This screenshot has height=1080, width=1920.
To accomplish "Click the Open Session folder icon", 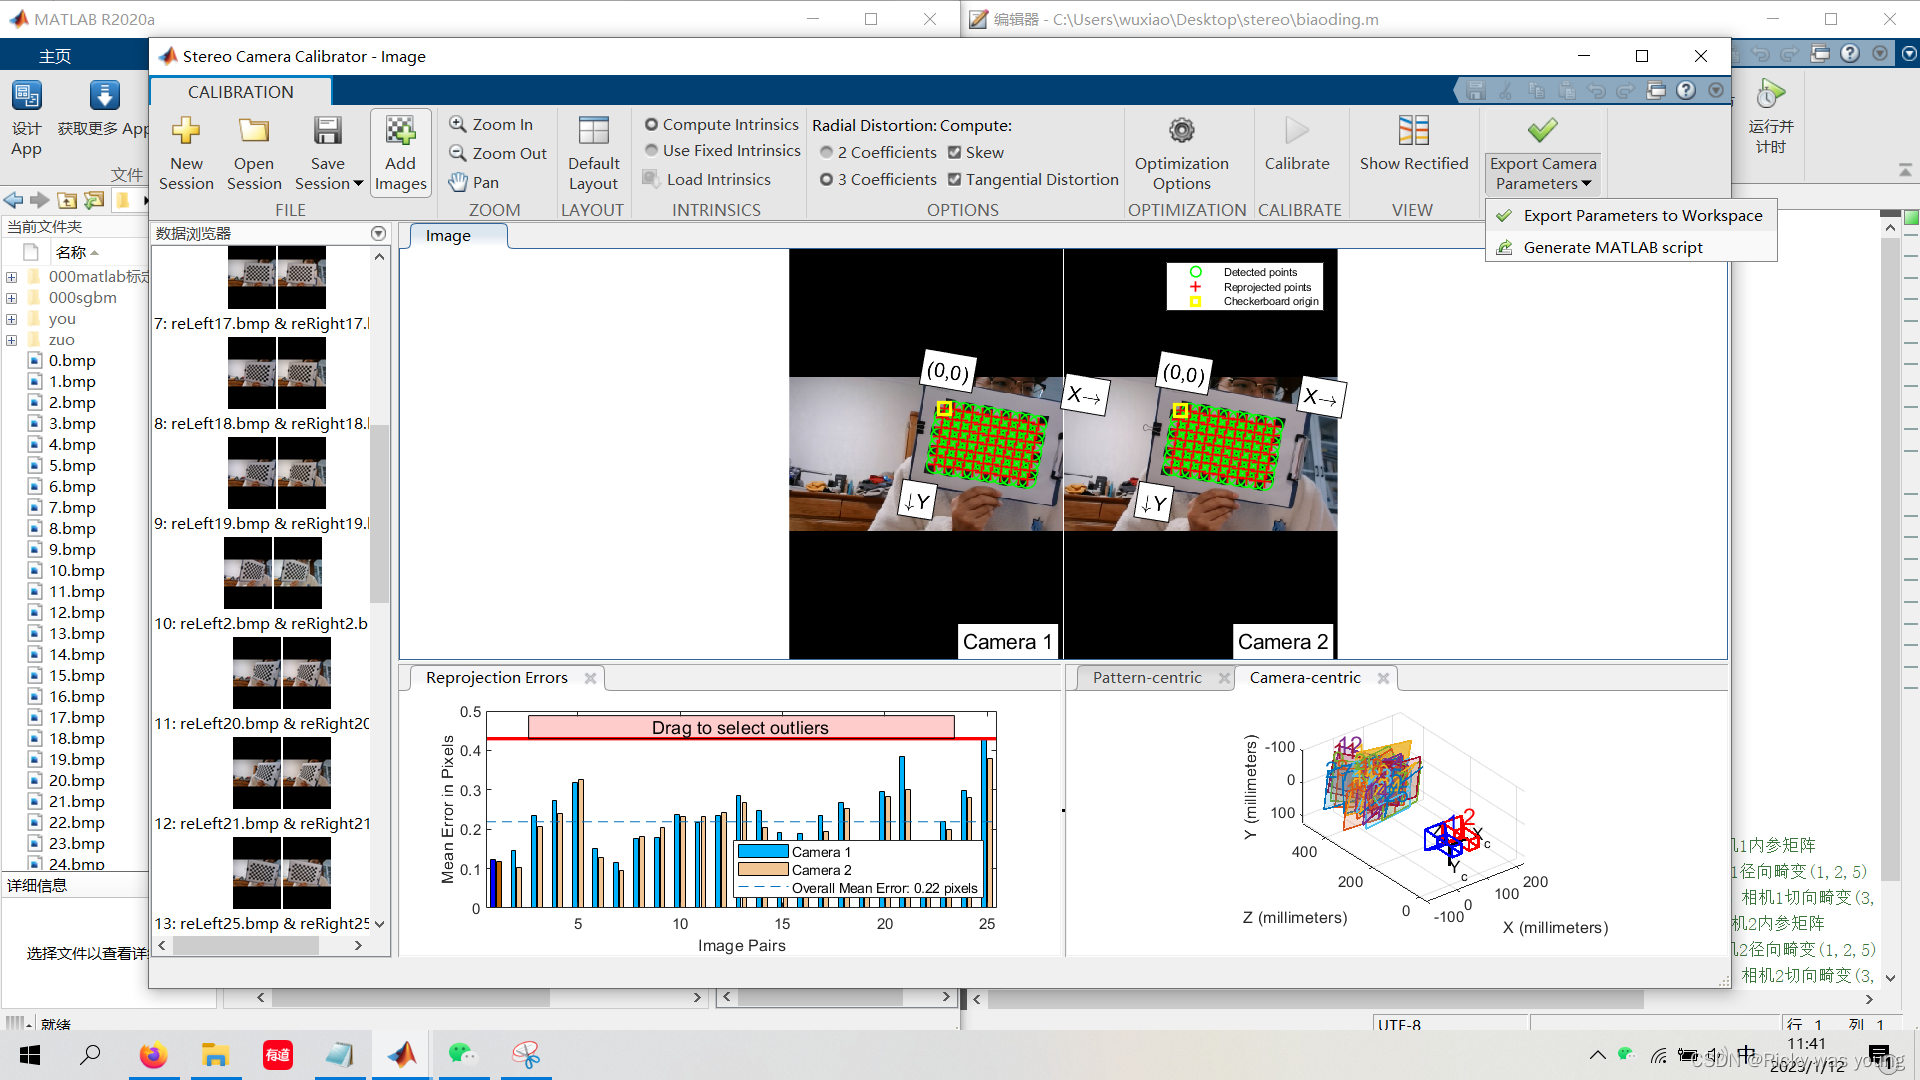I will [x=254, y=131].
